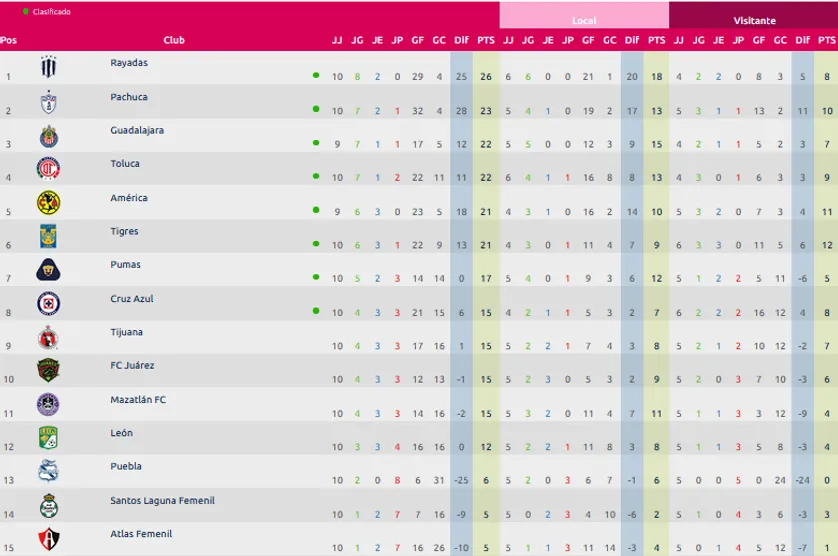
Task: Click the Atlas Femenil team crest
Action: click(48, 540)
